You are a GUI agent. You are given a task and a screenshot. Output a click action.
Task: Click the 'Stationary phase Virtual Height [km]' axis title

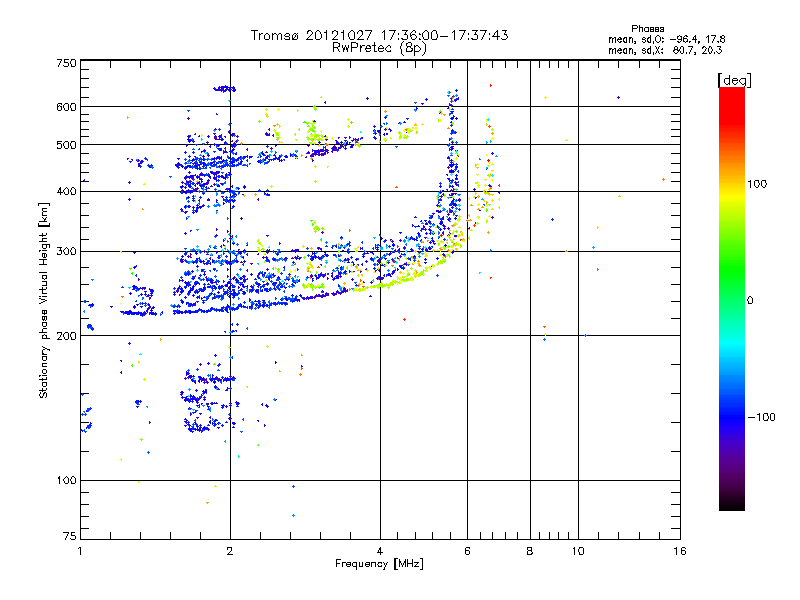click(43, 300)
